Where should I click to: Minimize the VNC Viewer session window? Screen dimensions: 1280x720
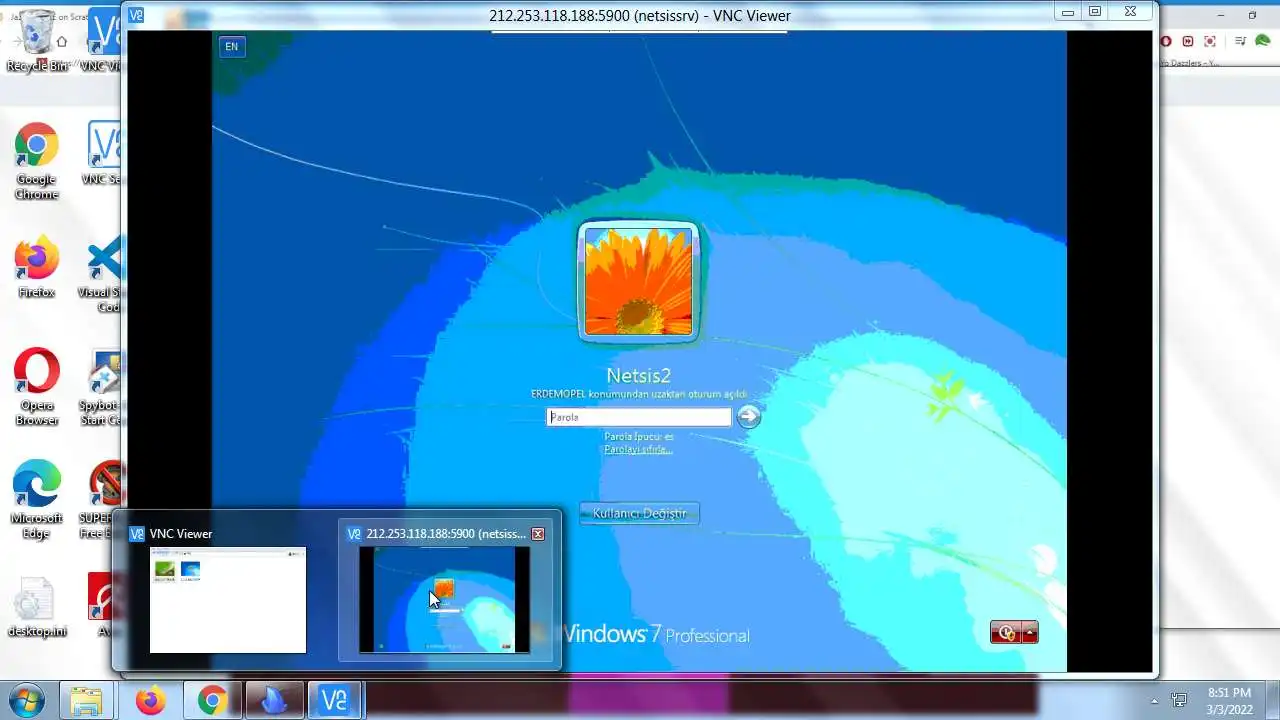click(x=1068, y=12)
